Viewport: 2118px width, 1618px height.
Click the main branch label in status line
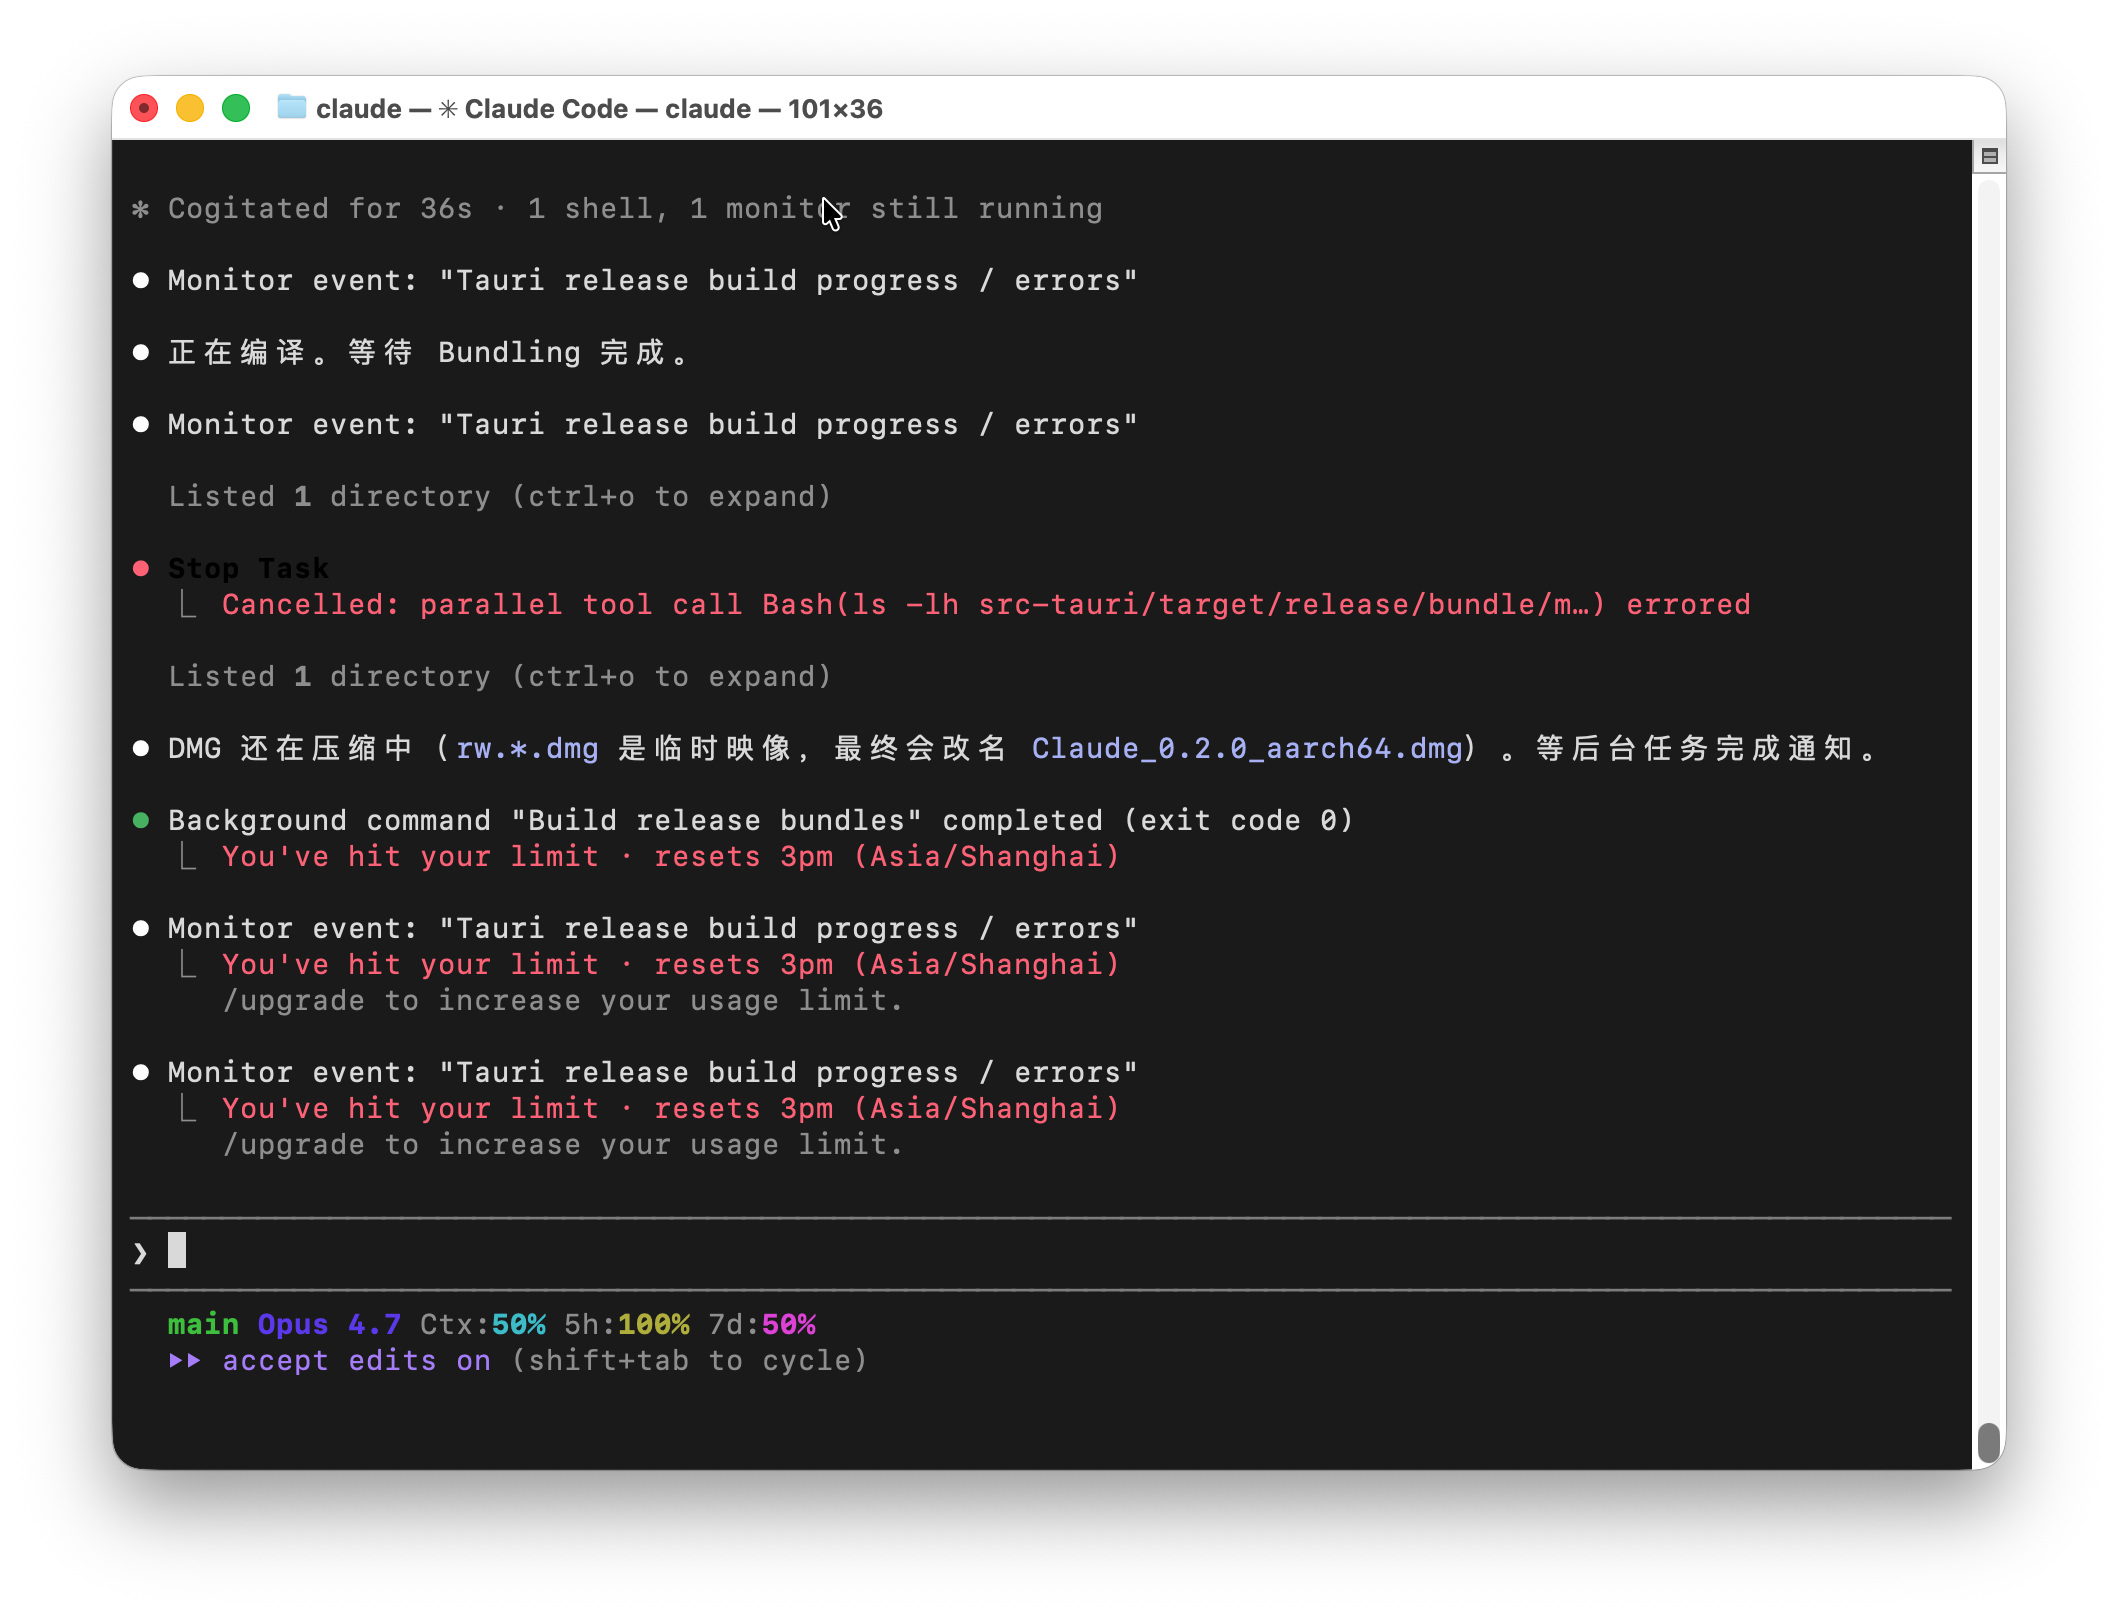tap(203, 1324)
